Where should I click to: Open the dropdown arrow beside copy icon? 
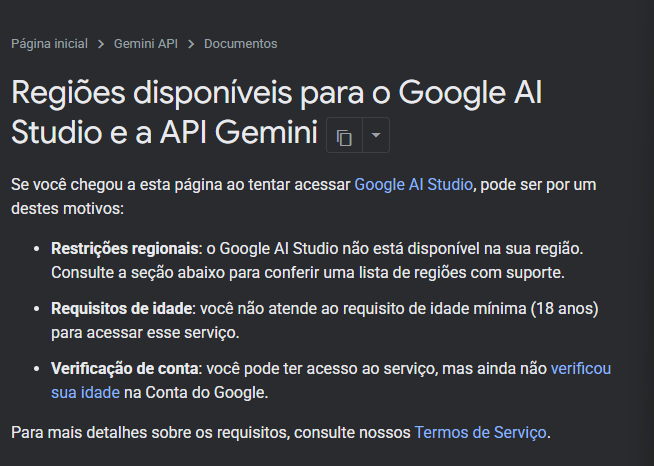point(376,135)
